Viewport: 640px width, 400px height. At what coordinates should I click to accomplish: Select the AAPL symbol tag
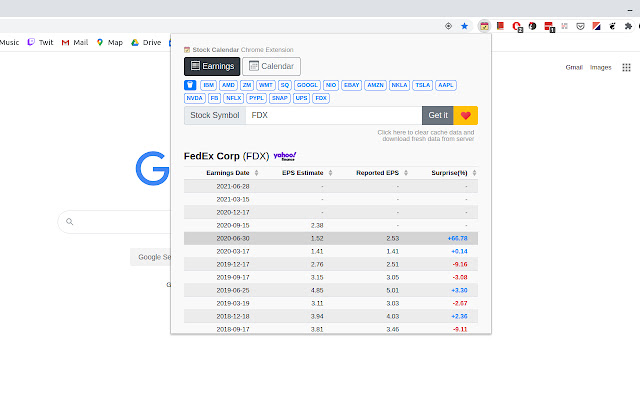446,85
